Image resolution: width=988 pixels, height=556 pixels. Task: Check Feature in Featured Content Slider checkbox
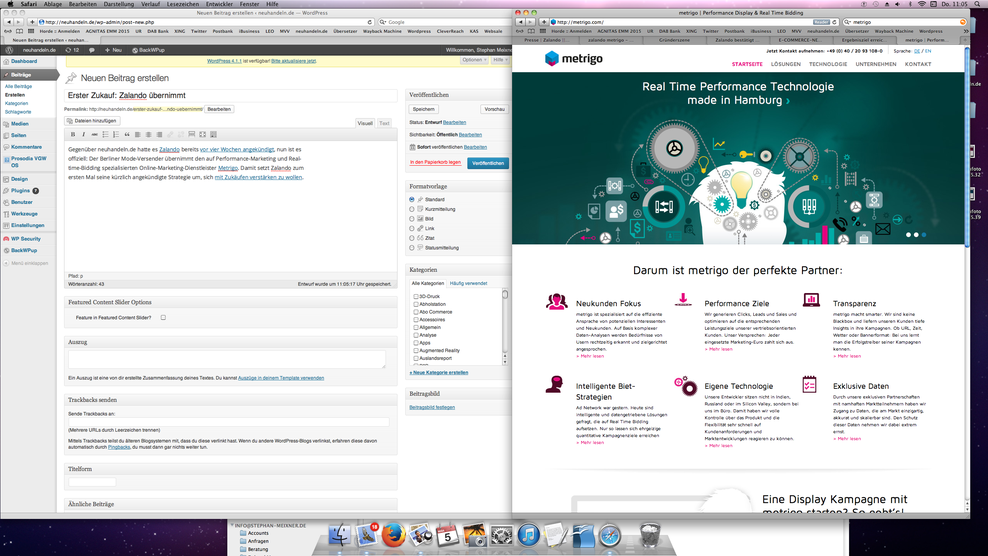[x=163, y=318]
